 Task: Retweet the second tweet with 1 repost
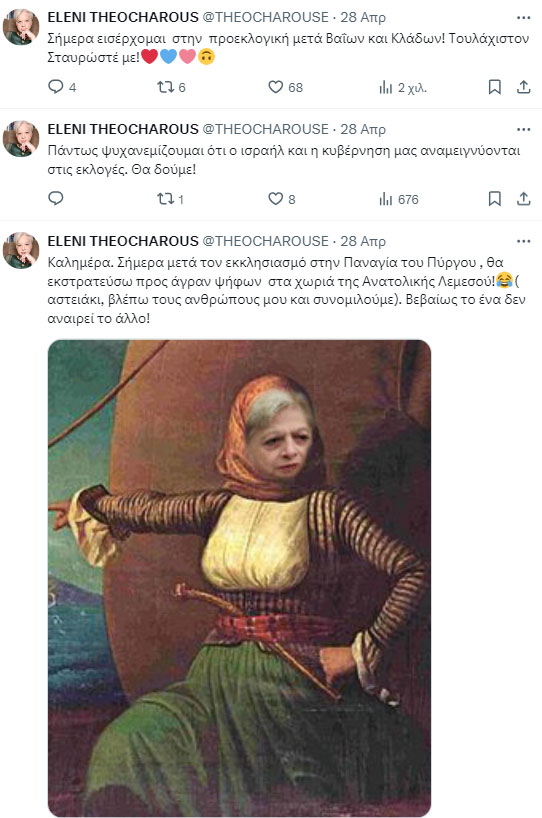point(170,199)
